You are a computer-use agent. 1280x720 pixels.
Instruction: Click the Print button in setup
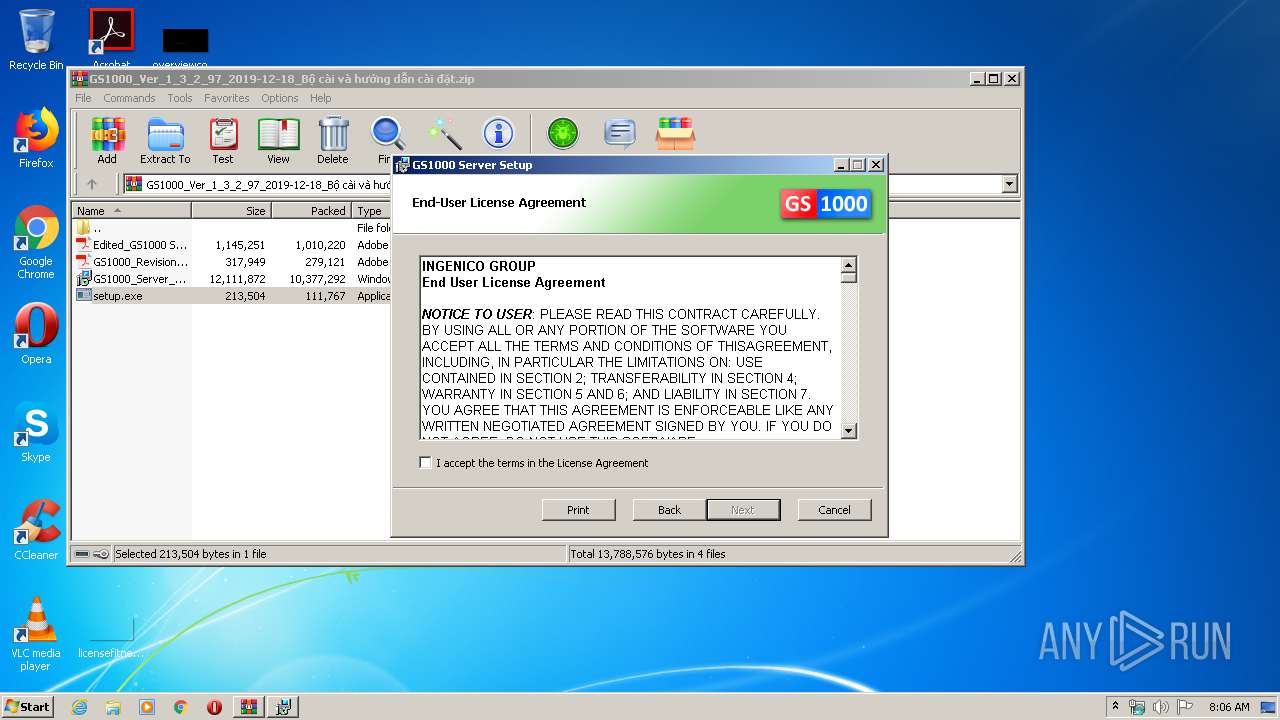click(578, 510)
